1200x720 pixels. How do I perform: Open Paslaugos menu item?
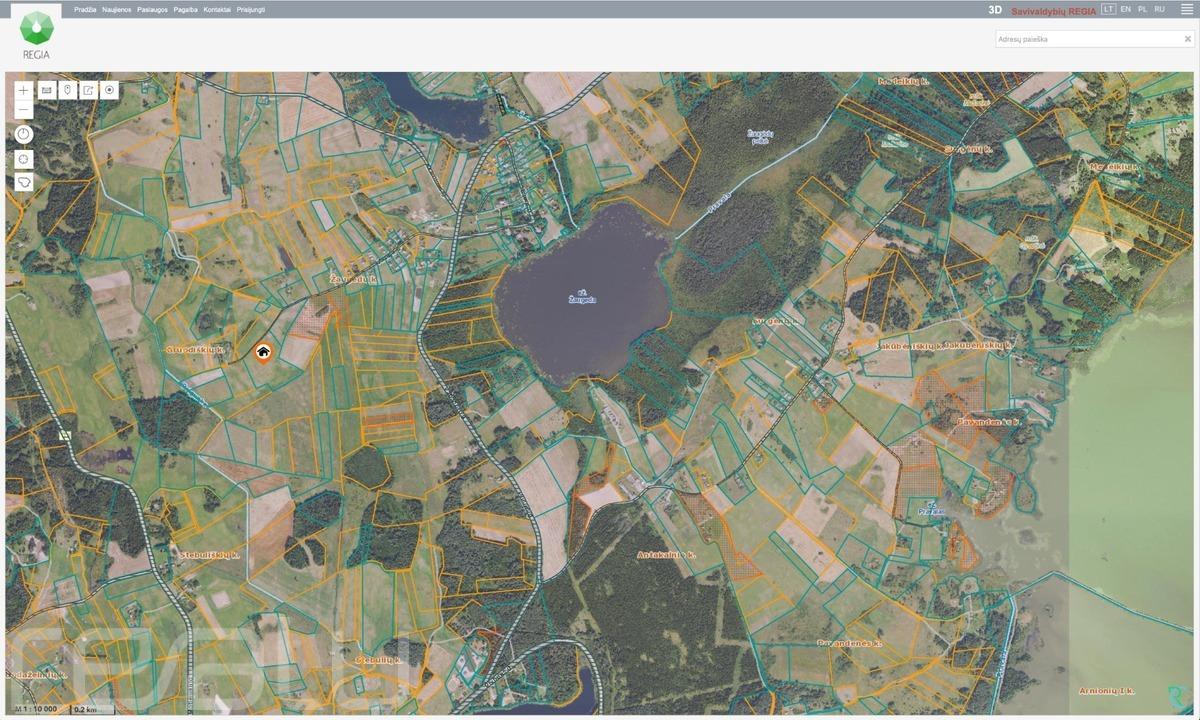(x=152, y=9)
